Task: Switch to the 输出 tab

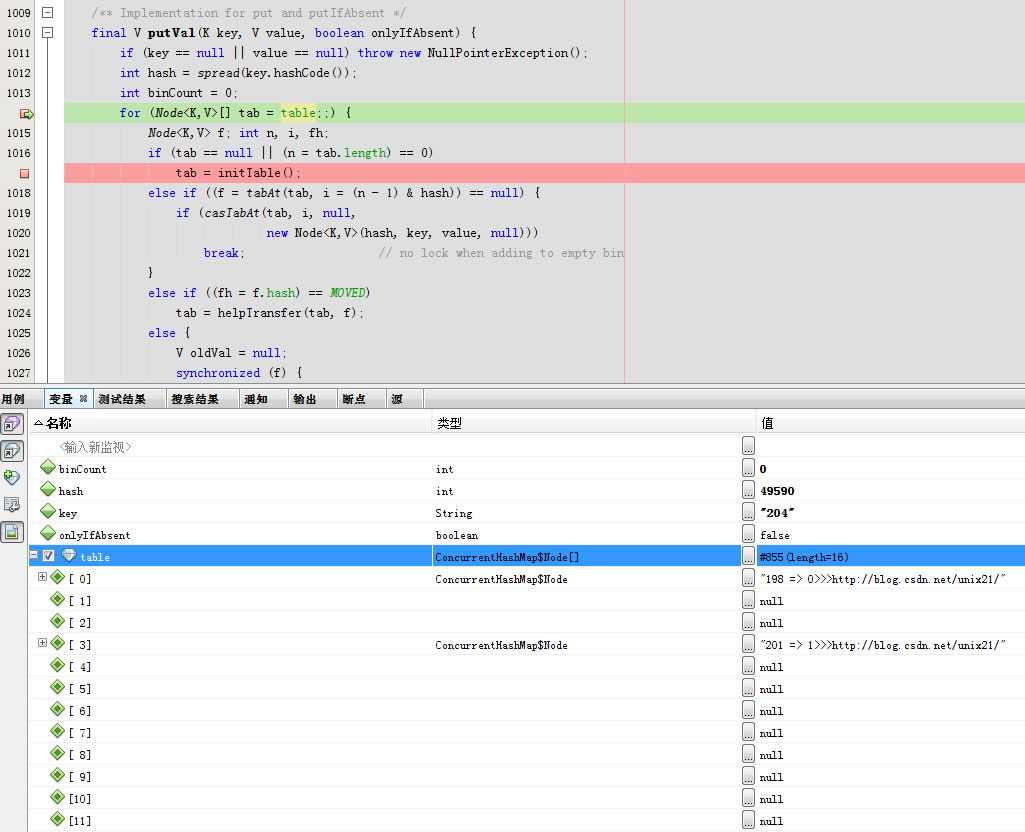Action: click(x=305, y=399)
